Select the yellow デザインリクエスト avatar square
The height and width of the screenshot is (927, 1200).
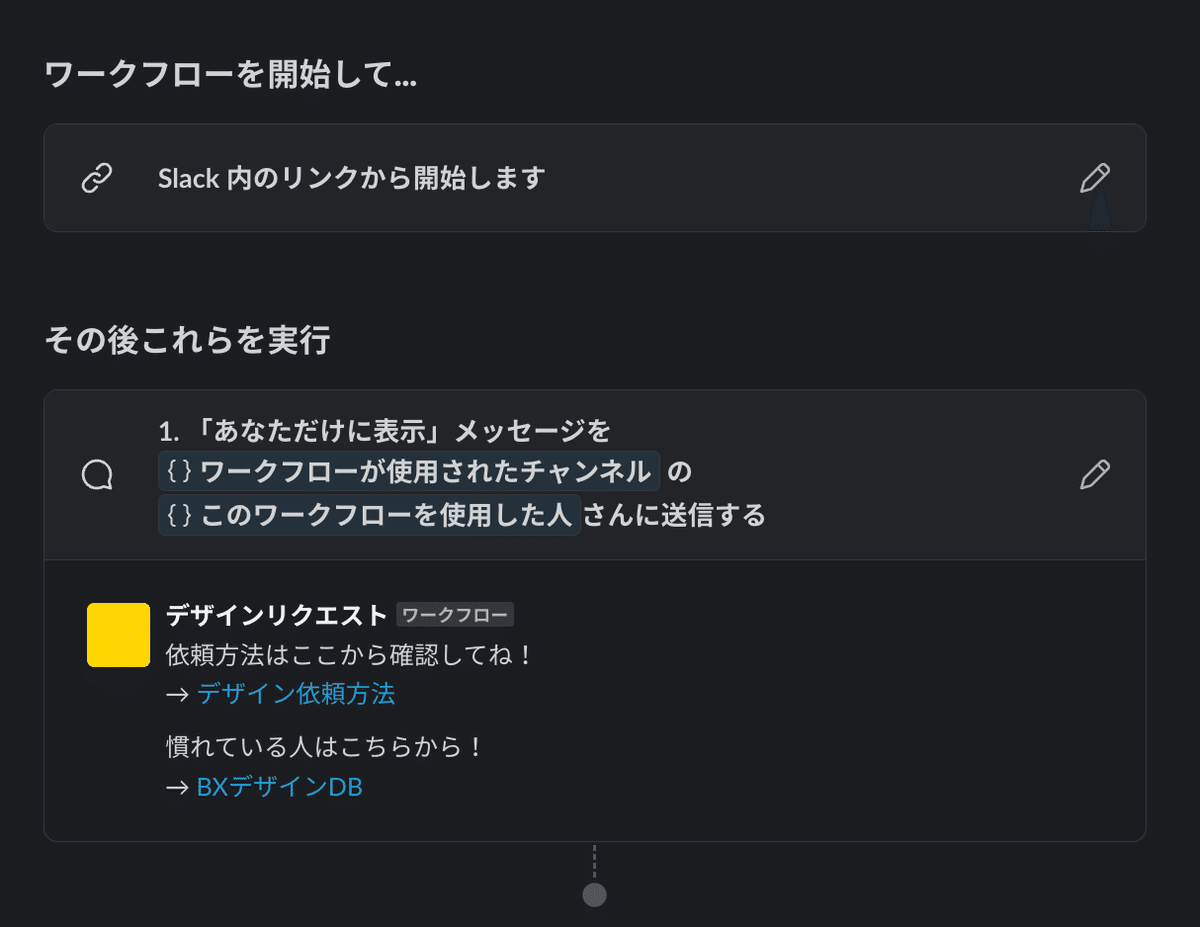118,635
